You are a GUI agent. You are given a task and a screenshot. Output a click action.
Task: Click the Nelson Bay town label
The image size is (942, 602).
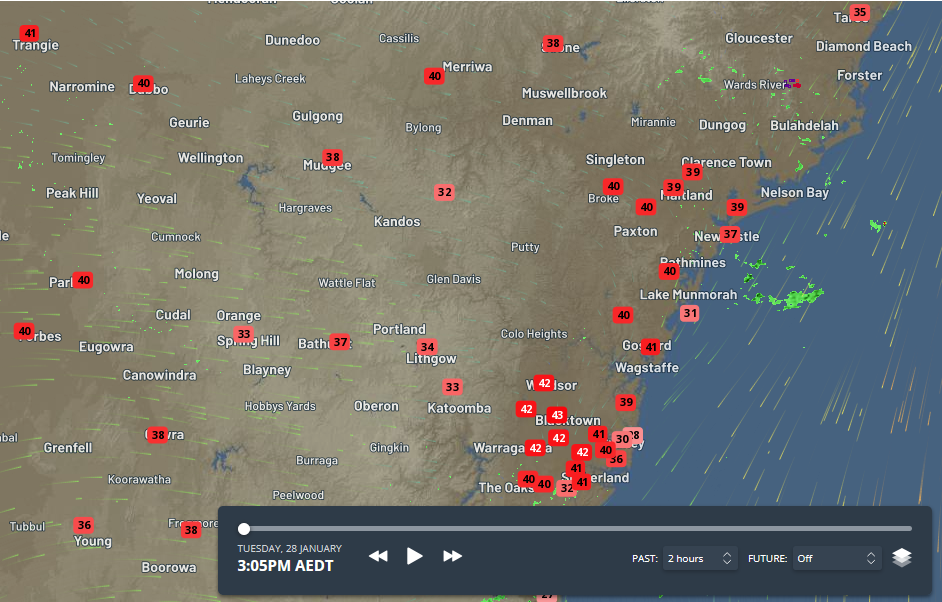(794, 192)
